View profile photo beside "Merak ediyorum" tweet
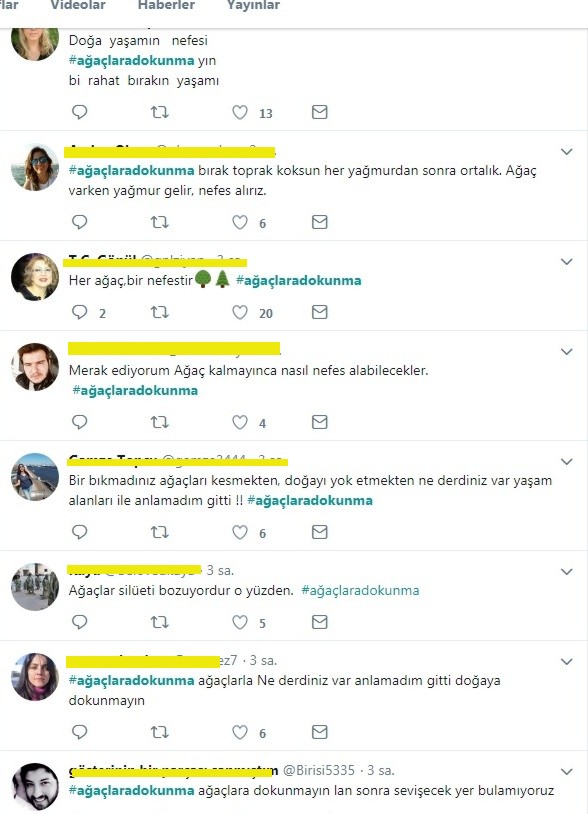 pyautogui.click(x=35, y=367)
